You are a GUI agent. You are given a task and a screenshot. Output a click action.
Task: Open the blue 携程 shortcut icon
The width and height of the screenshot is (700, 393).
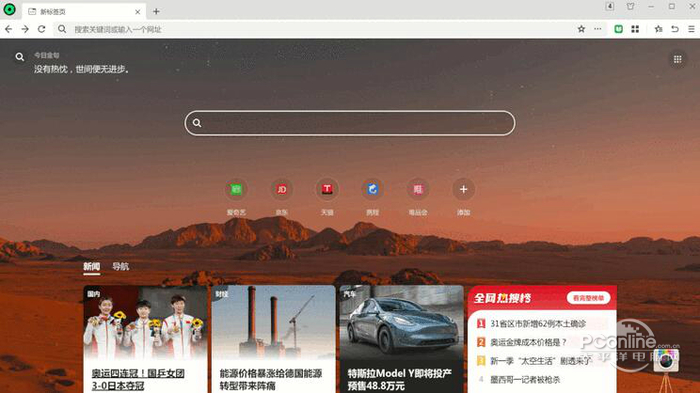[373, 189]
